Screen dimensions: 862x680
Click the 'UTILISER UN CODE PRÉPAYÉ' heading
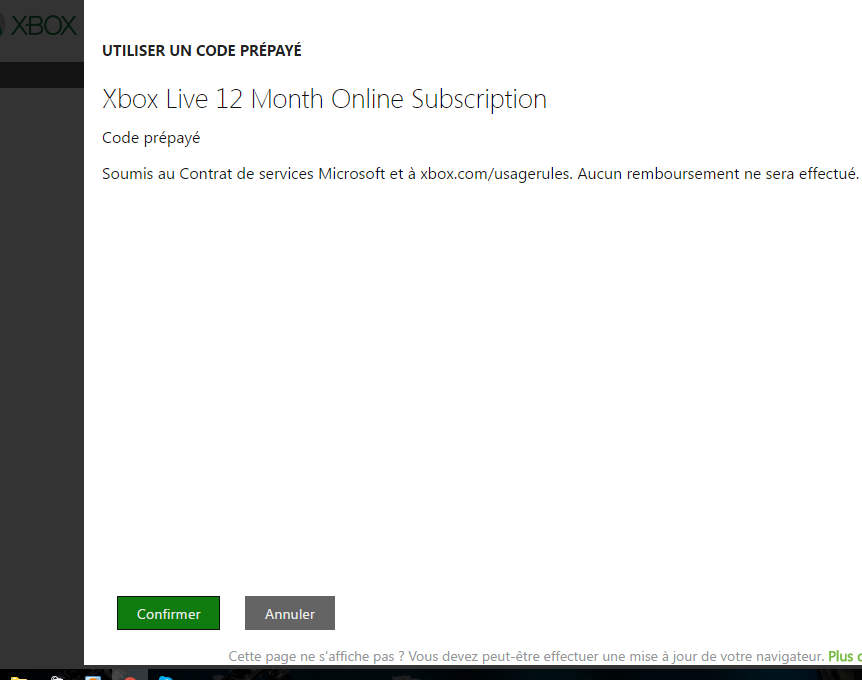[202, 51]
